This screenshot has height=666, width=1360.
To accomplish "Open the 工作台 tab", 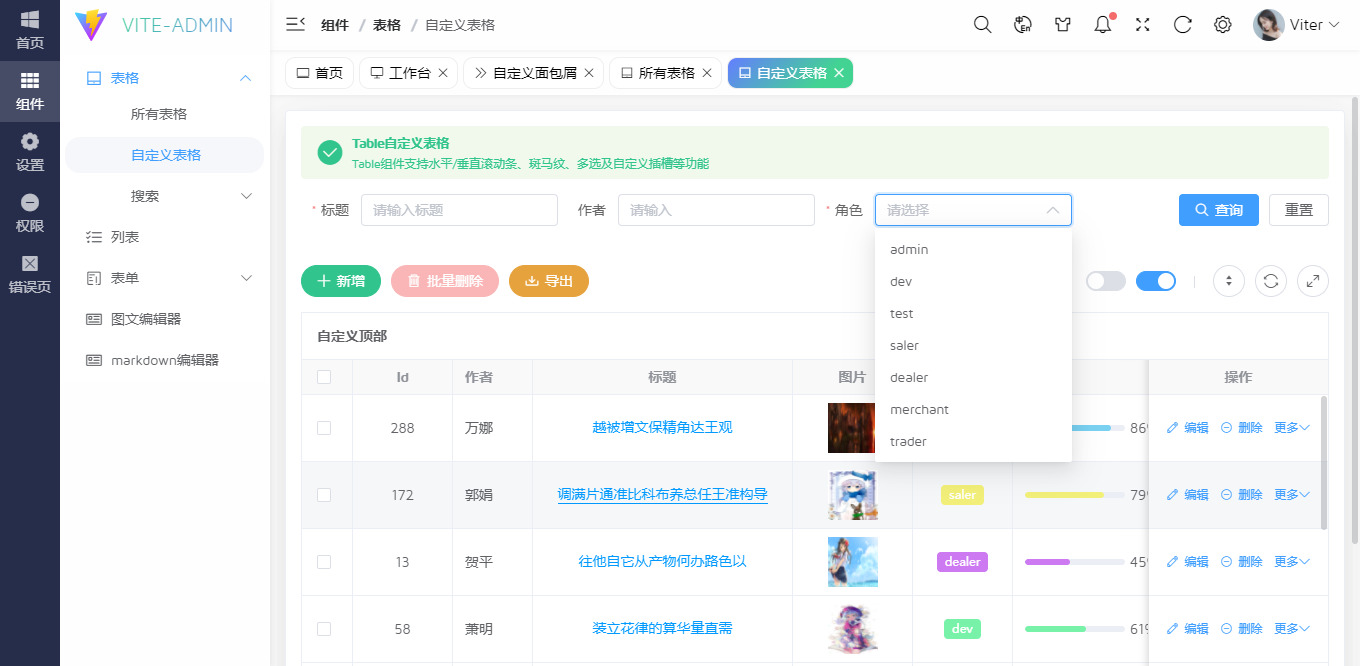I will pos(405,73).
